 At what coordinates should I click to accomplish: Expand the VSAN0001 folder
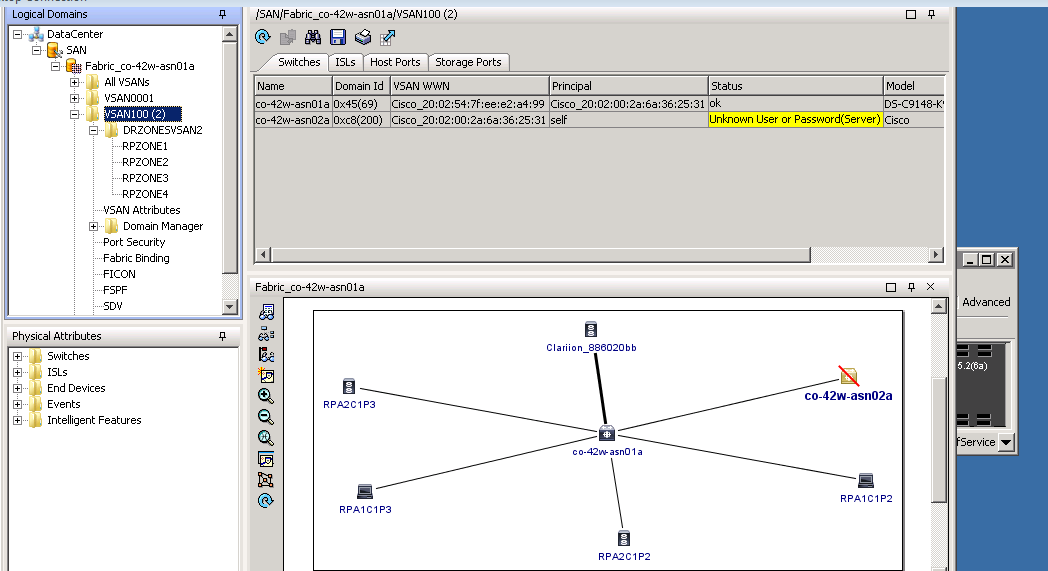coord(75,98)
